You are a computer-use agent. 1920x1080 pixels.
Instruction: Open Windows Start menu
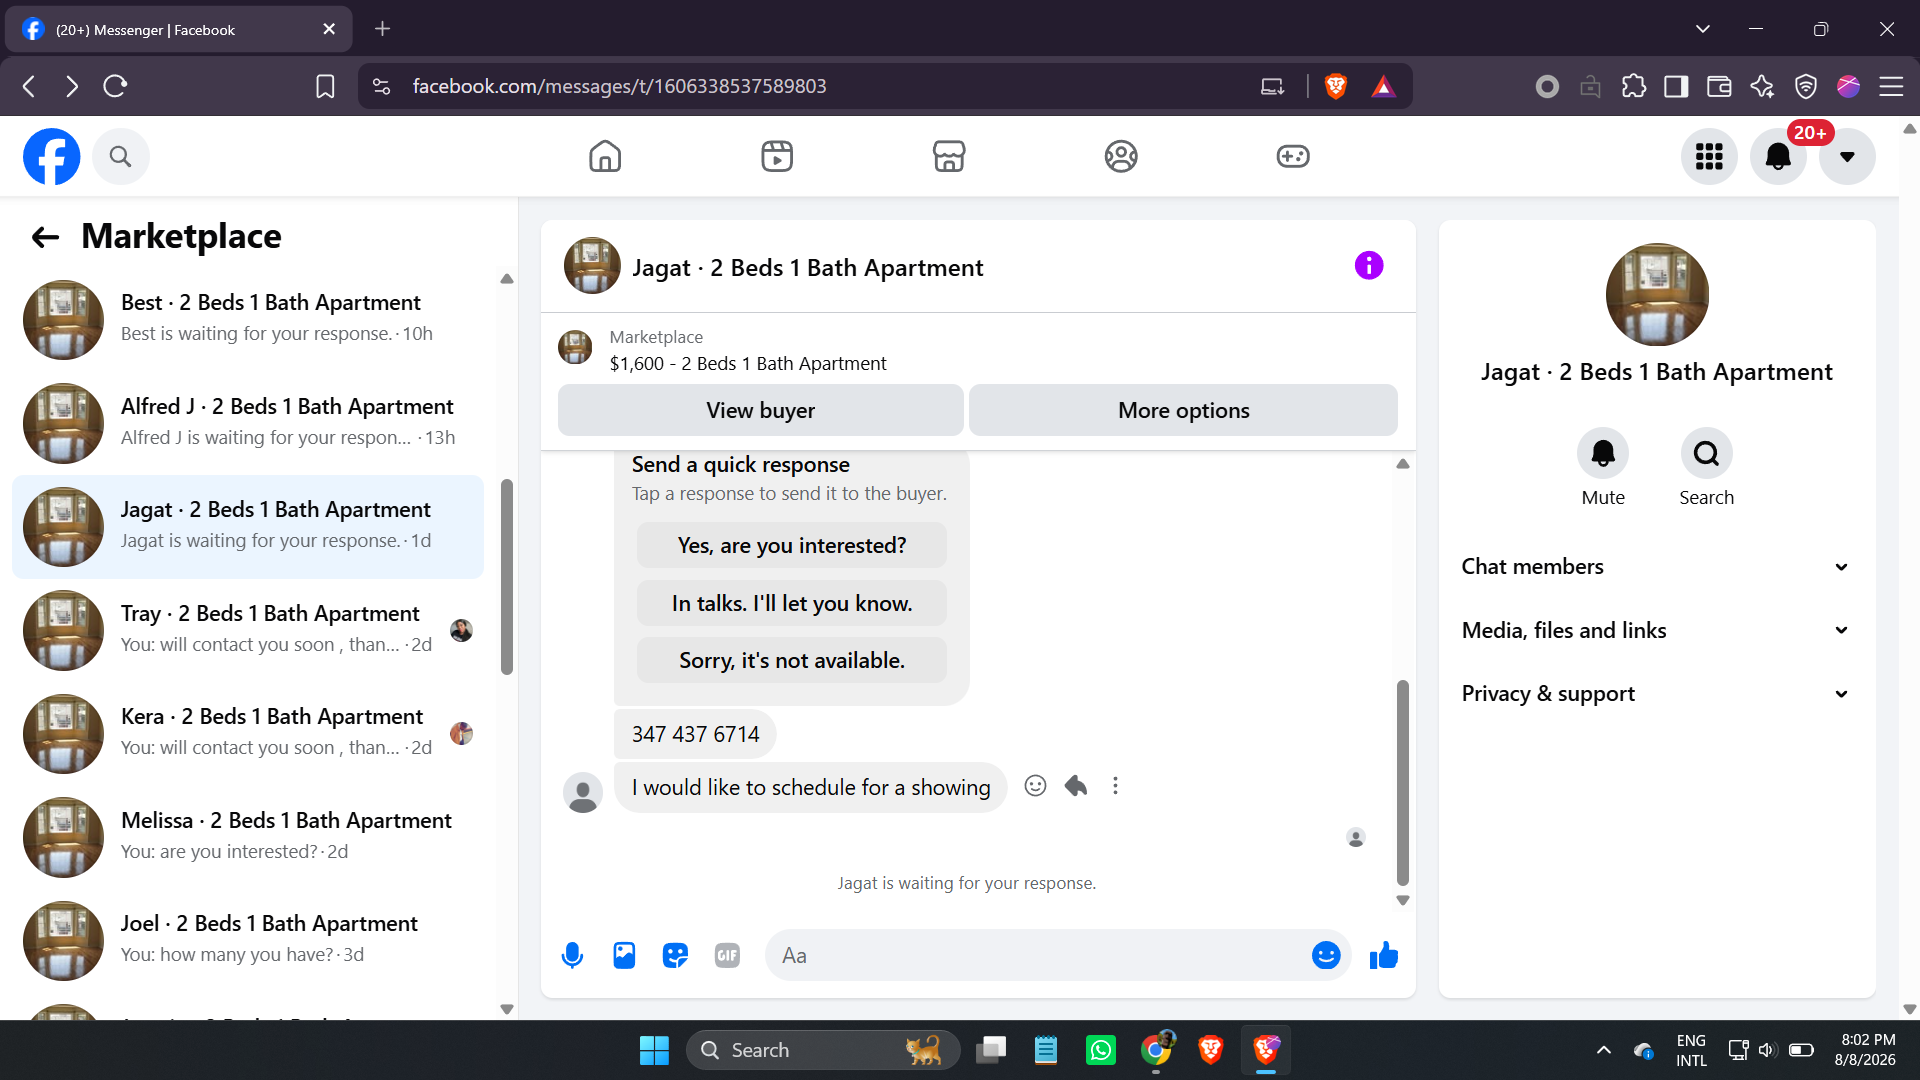[654, 1050]
